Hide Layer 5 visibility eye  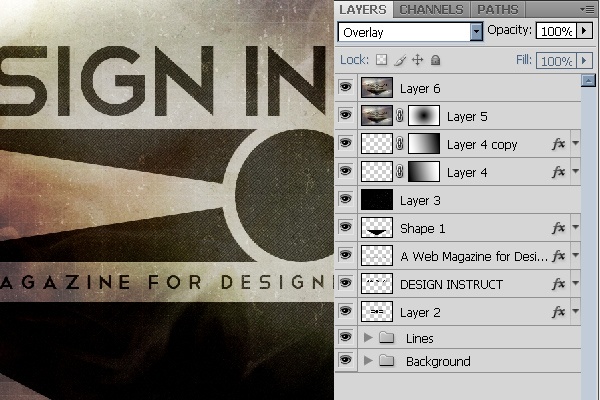point(346,115)
